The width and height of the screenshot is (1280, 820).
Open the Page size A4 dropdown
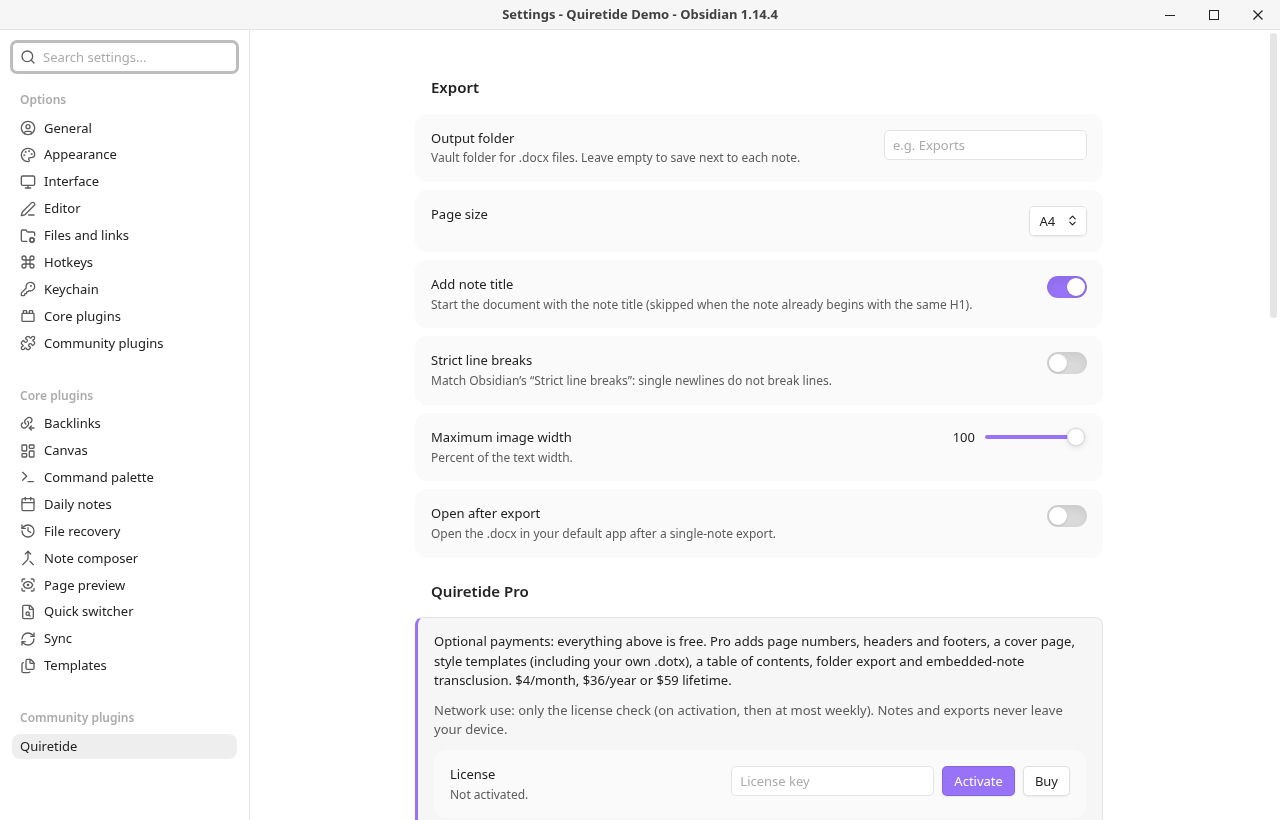[1058, 221]
